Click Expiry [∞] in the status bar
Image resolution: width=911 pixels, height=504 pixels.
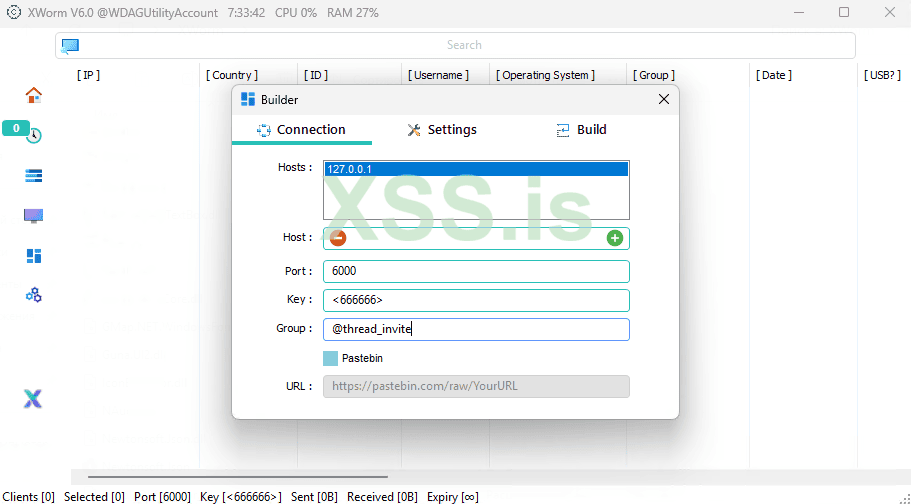point(453,497)
